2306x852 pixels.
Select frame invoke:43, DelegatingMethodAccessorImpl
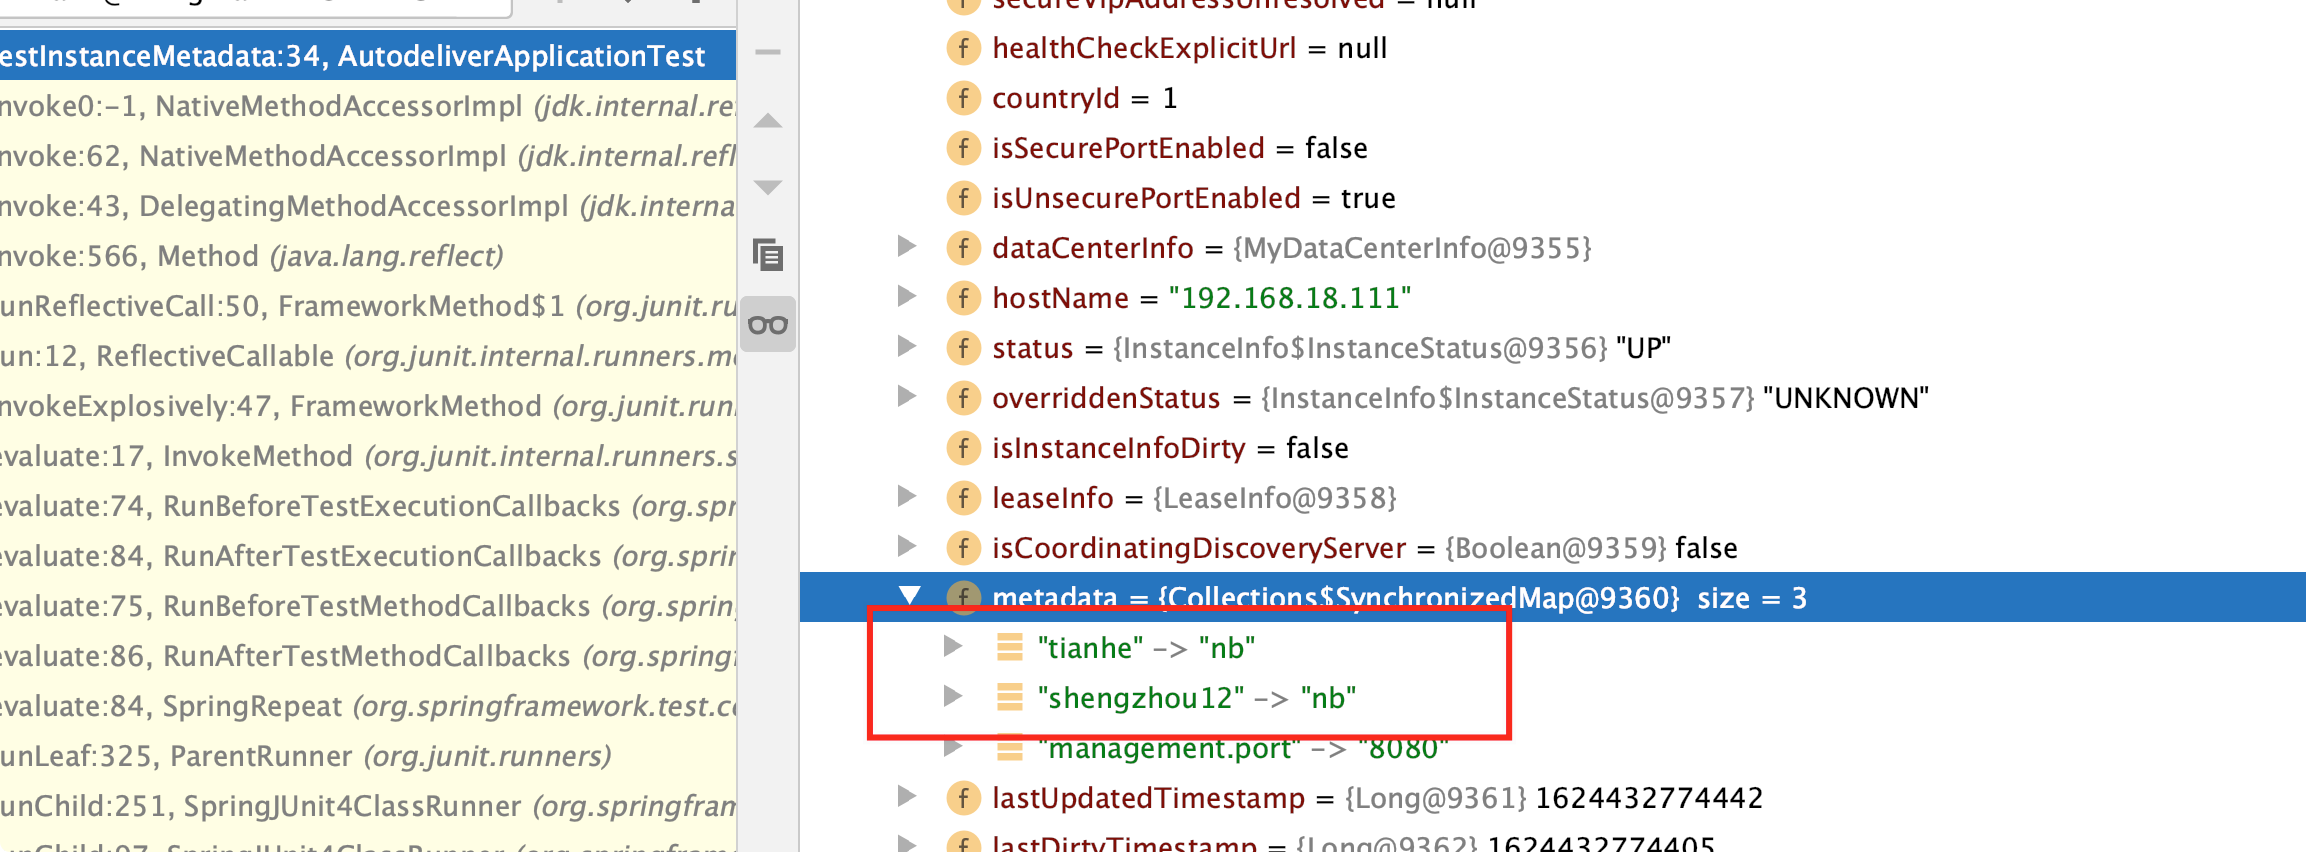tap(368, 206)
